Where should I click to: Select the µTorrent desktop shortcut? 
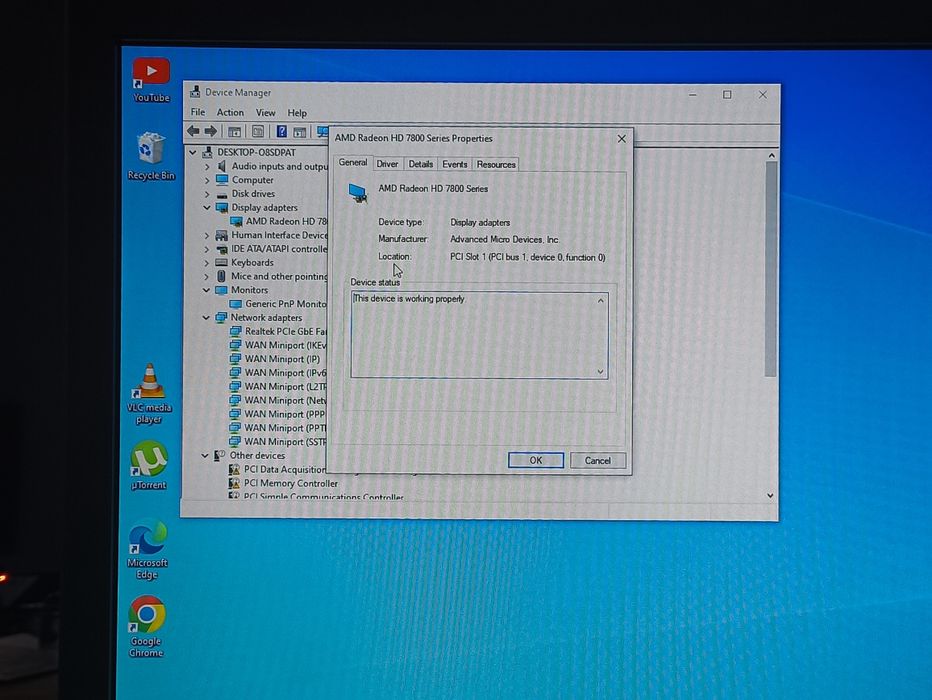coord(149,465)
